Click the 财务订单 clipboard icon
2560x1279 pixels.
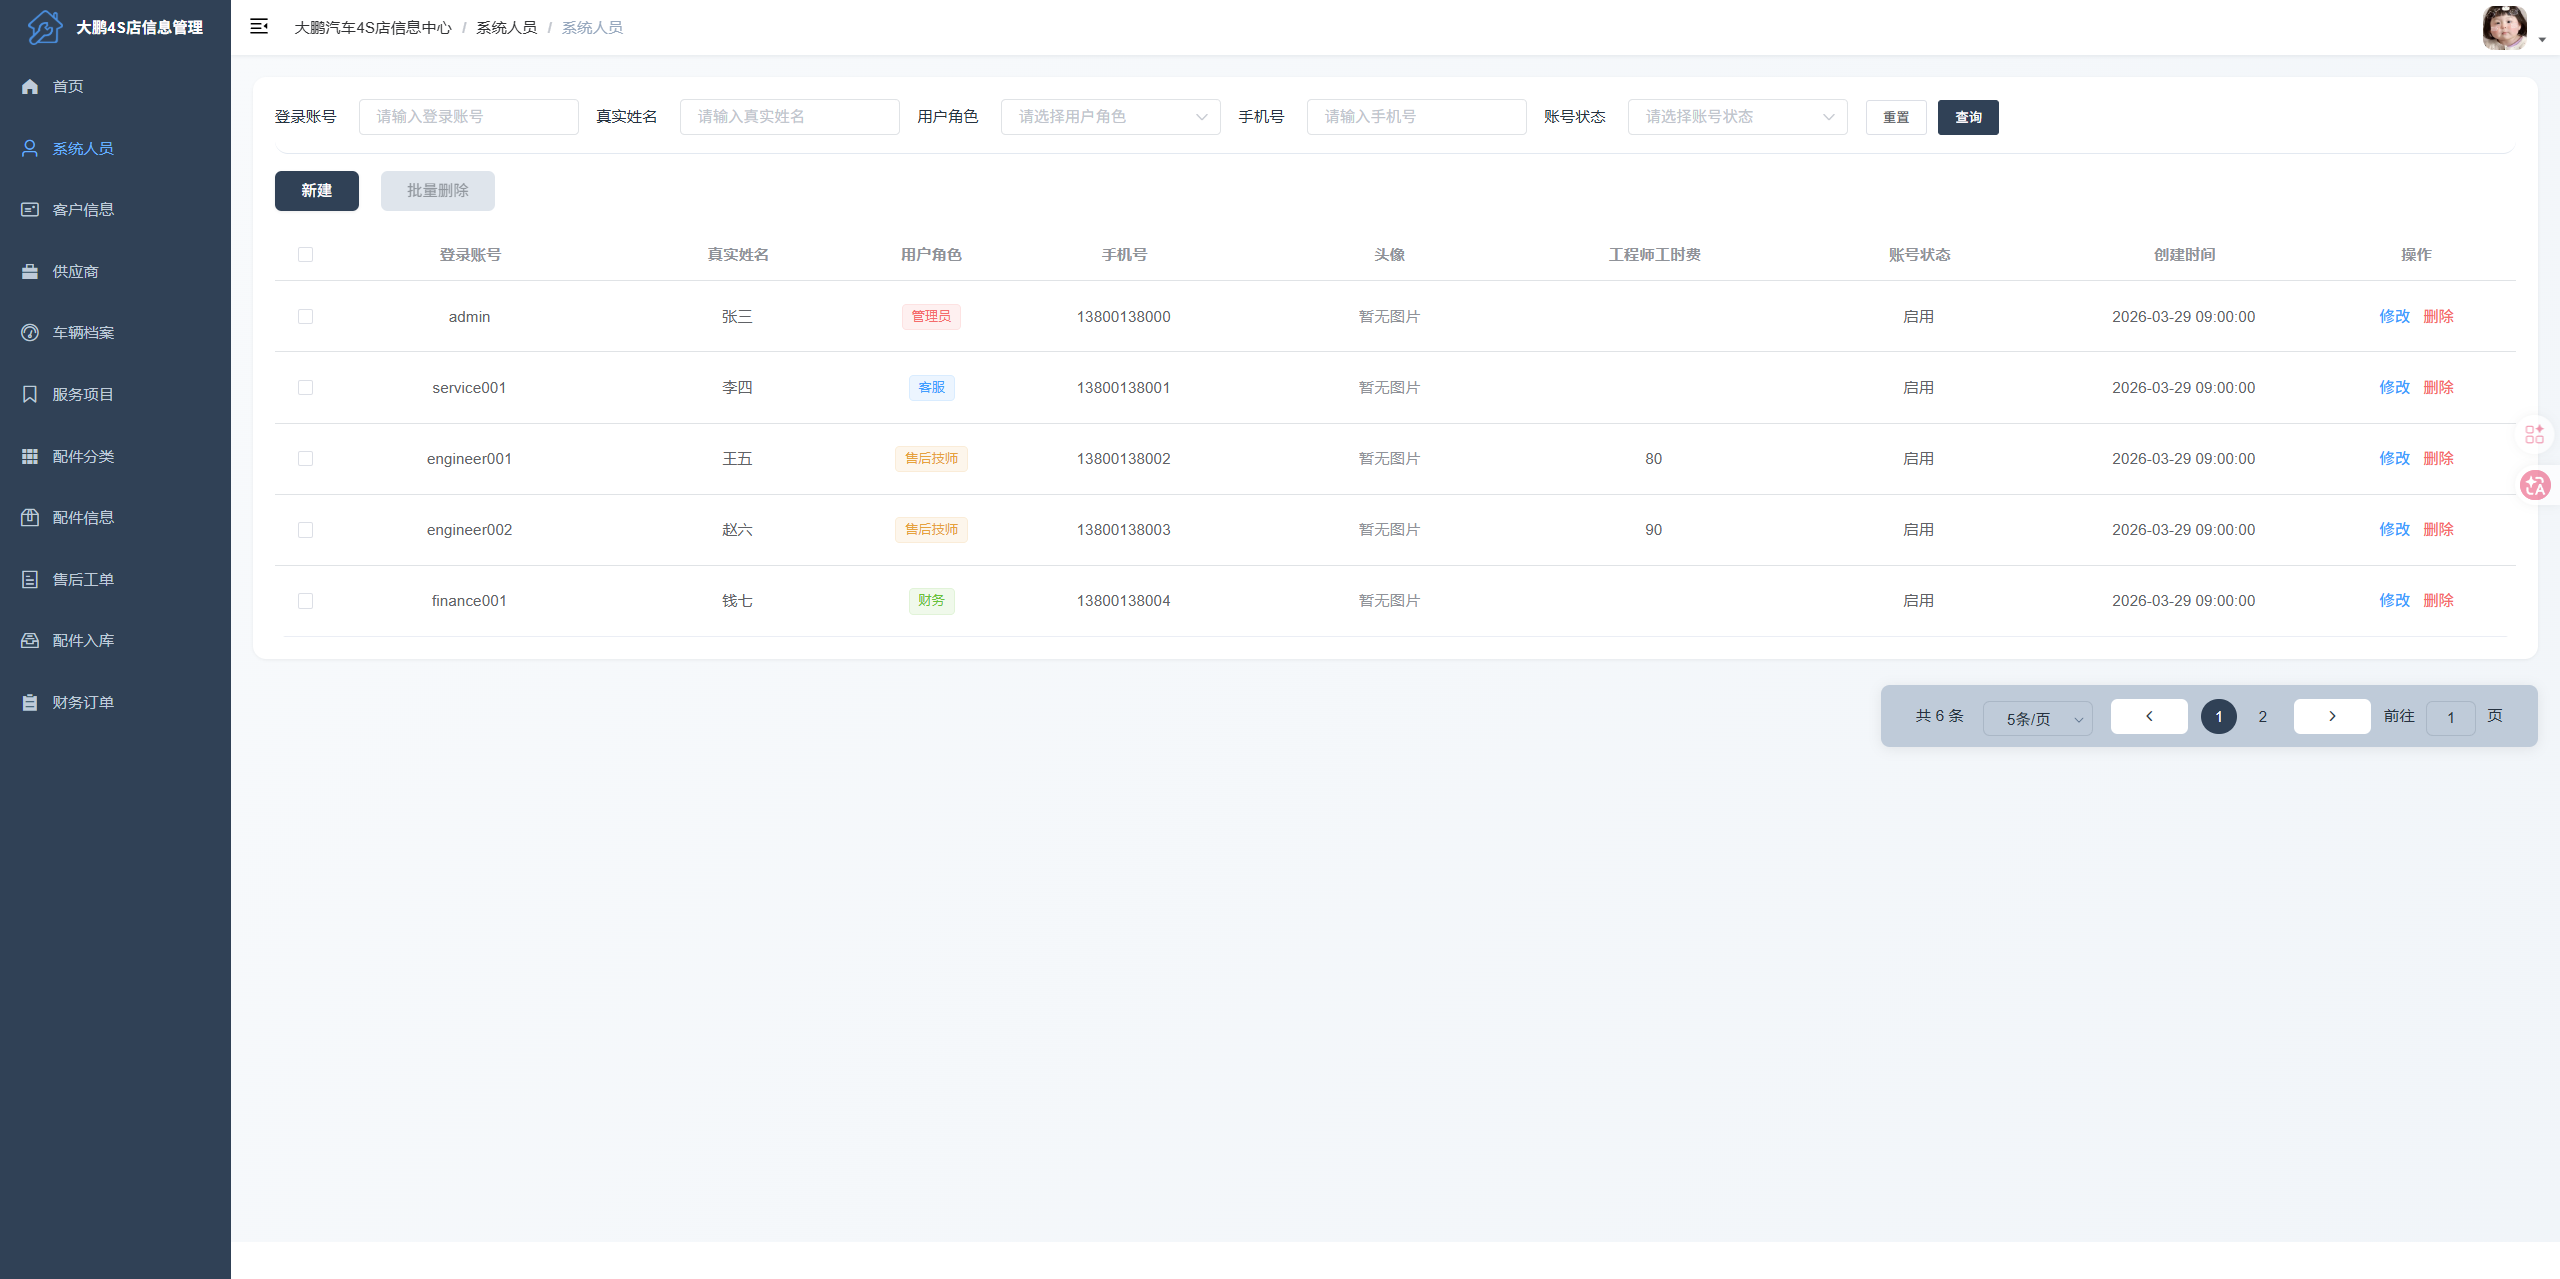click(30, 702)
